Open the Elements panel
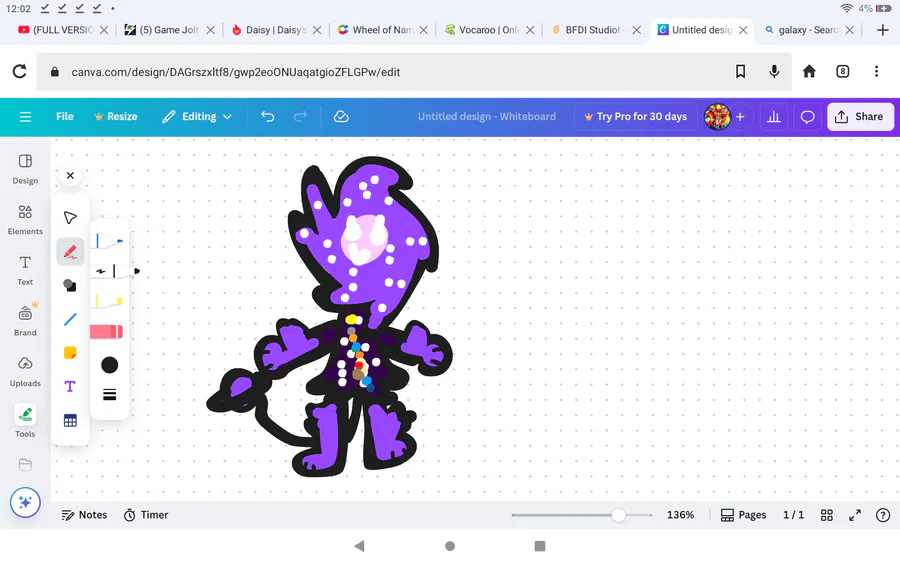The height and width of the screenshot is (563, 900). pyautogui.click(x=25, y=220)
